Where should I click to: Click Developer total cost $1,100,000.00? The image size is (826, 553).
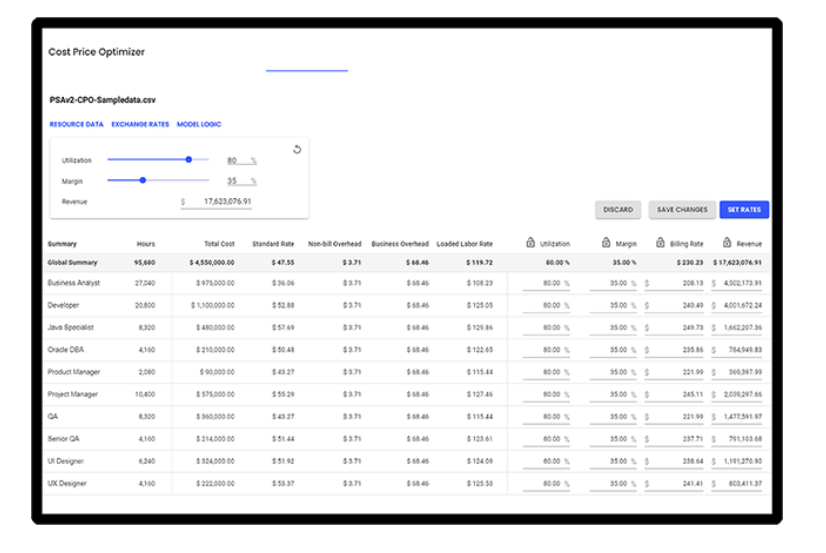pyautogui.click(x=213, y=305)
